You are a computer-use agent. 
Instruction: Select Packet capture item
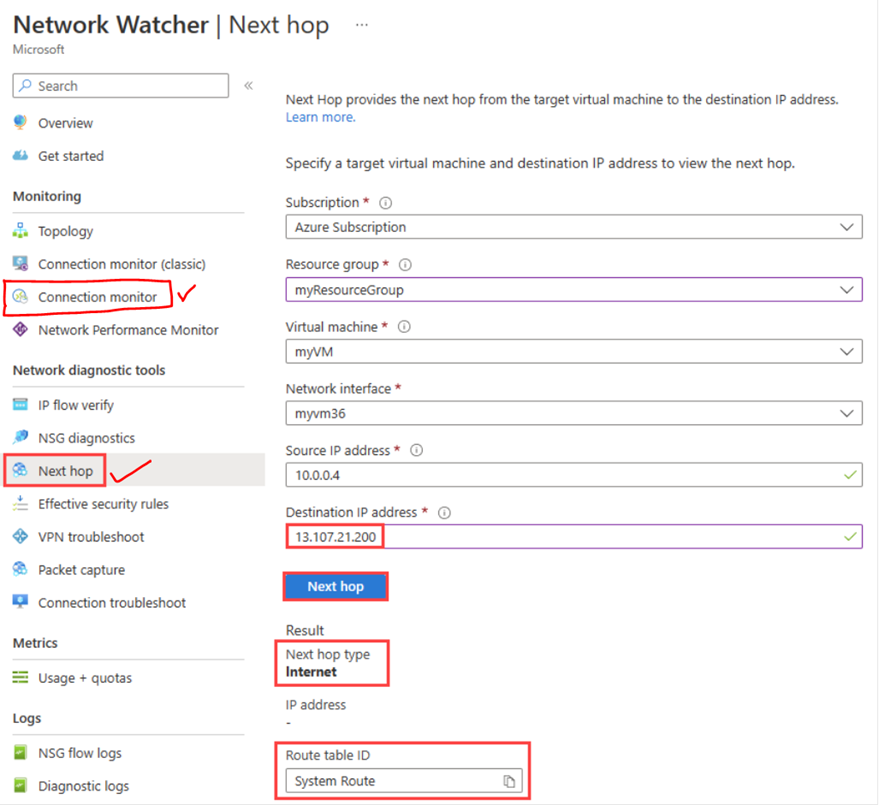(81, 570)
